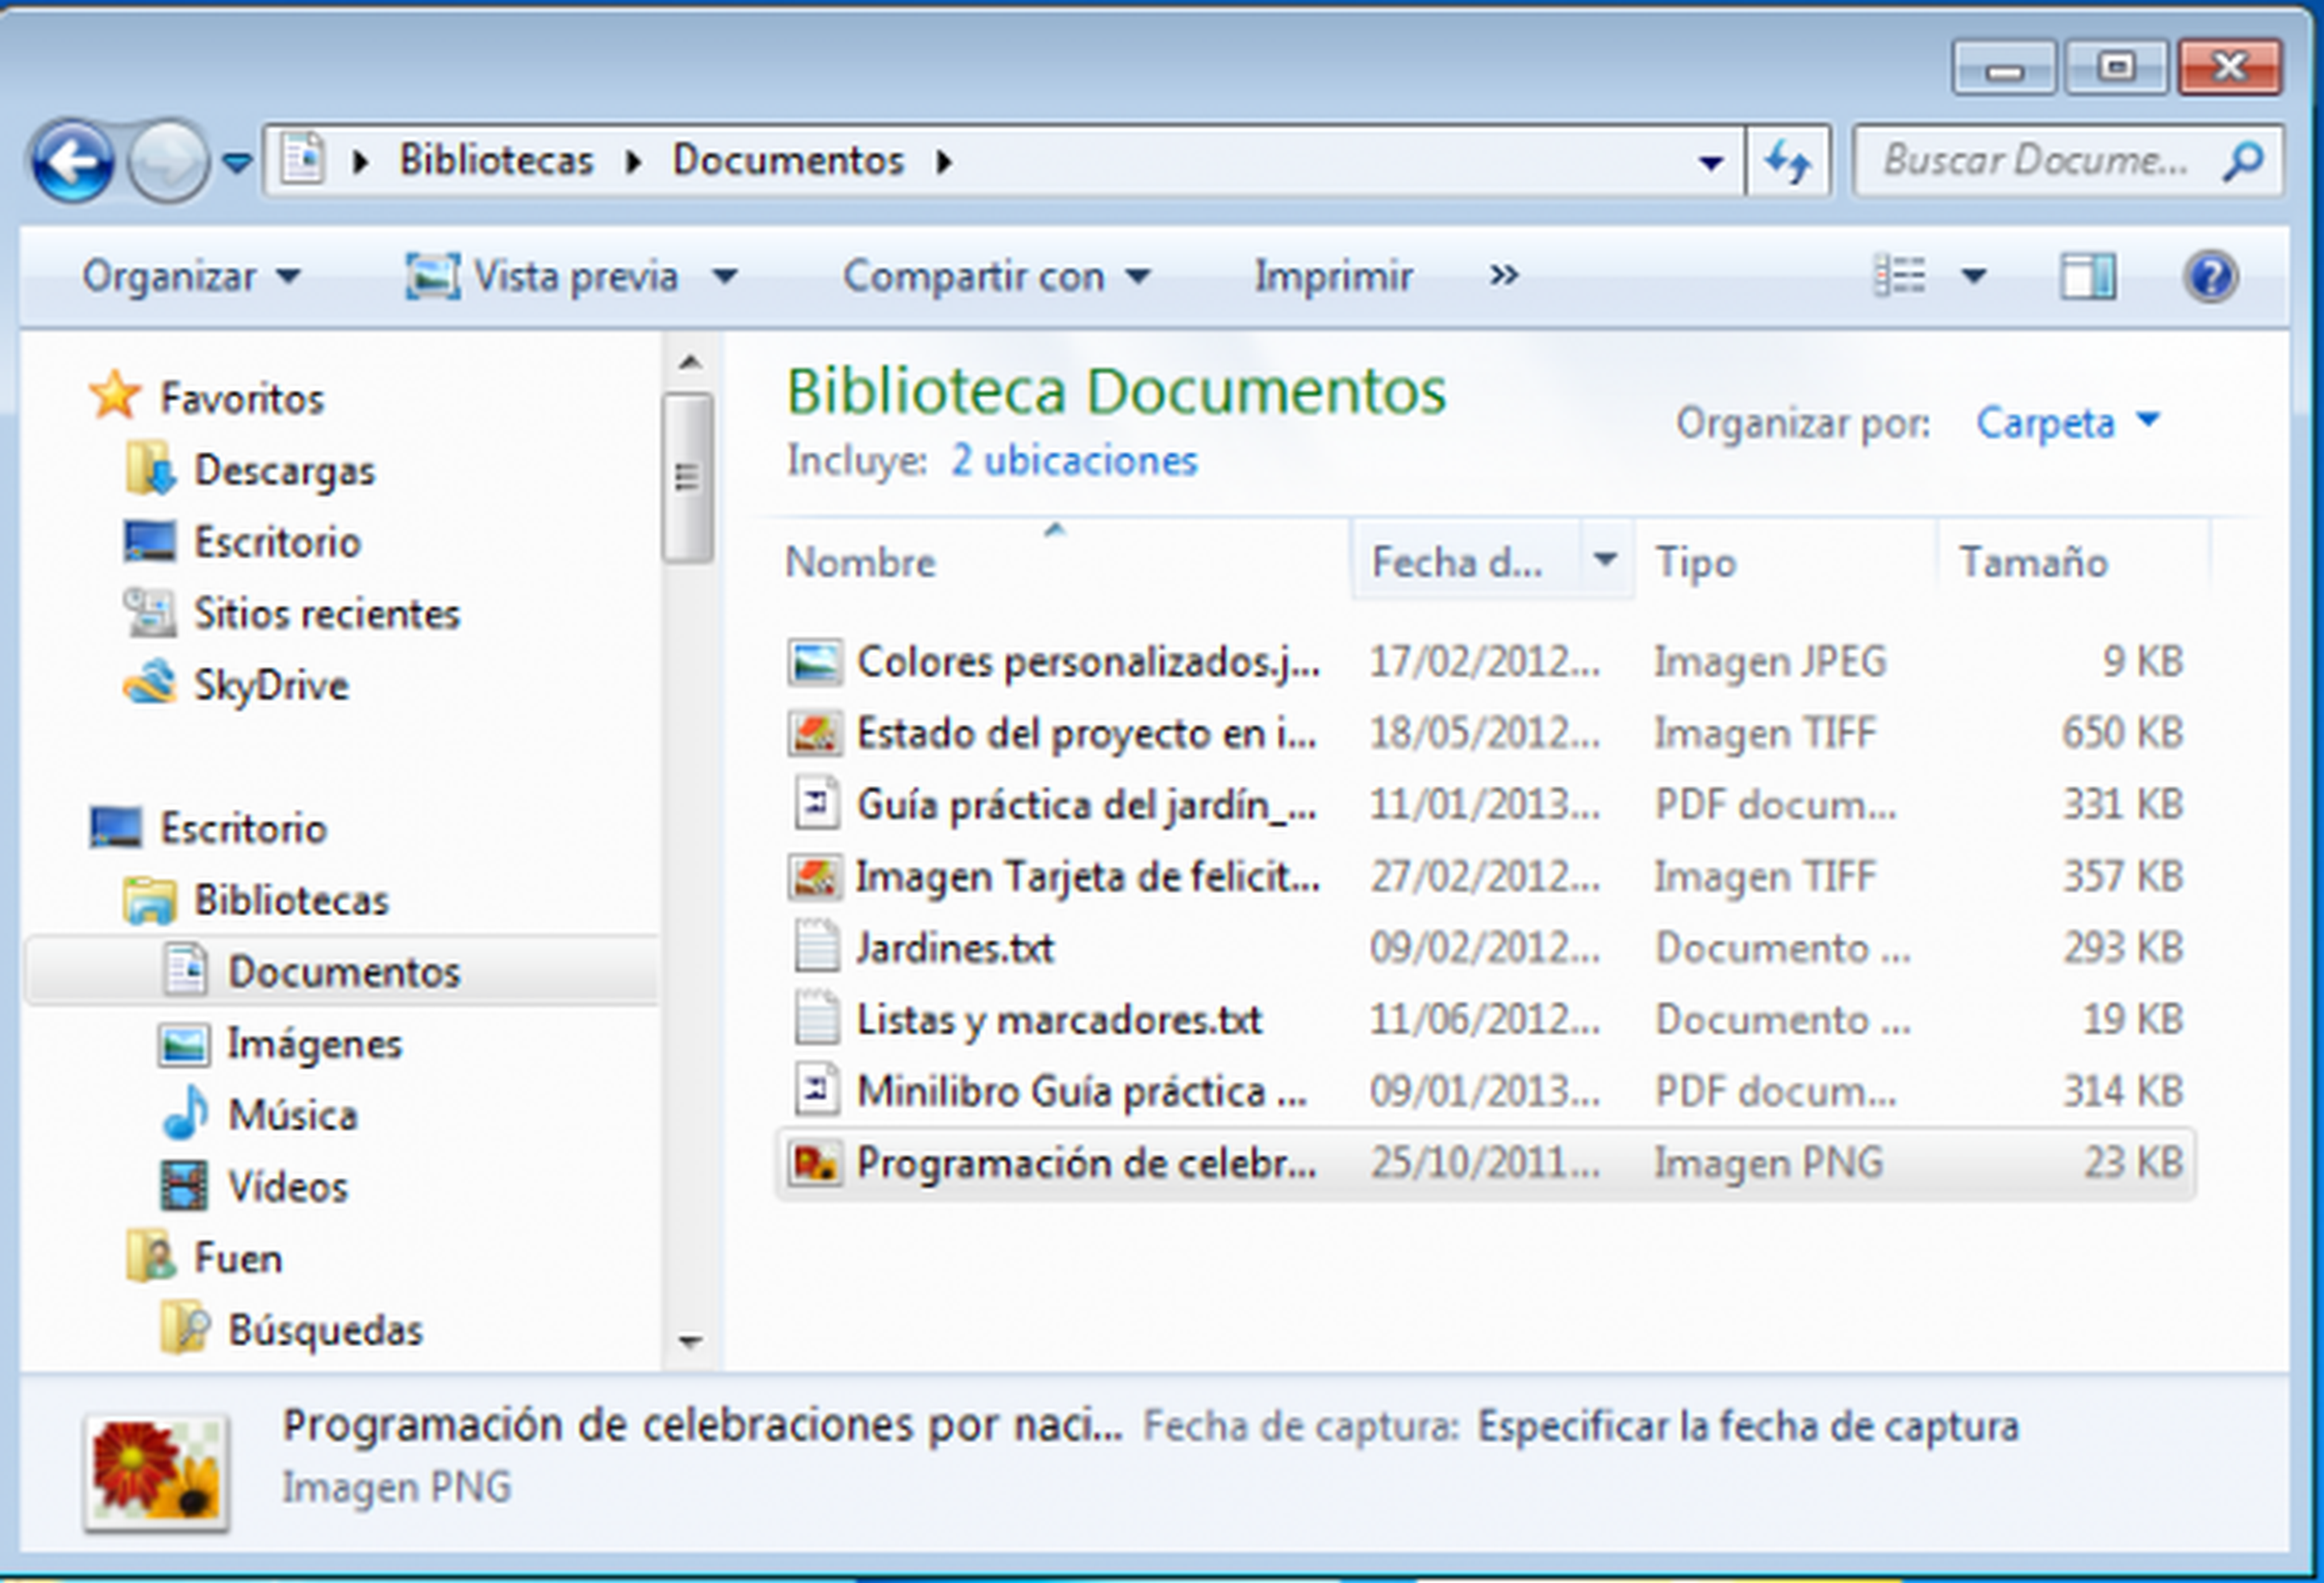The image size is (2324, 1583).
Task: Select the Música library icon
Action: tap(186, 1114)
